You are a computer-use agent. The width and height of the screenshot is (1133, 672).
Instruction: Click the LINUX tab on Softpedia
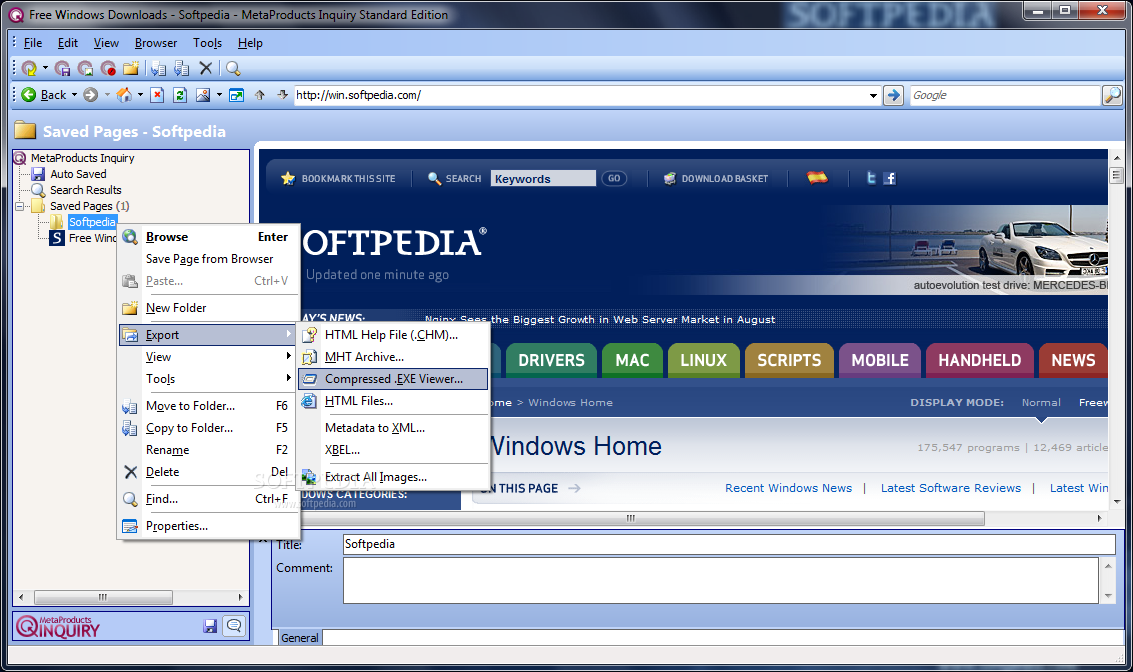point(703,360)
